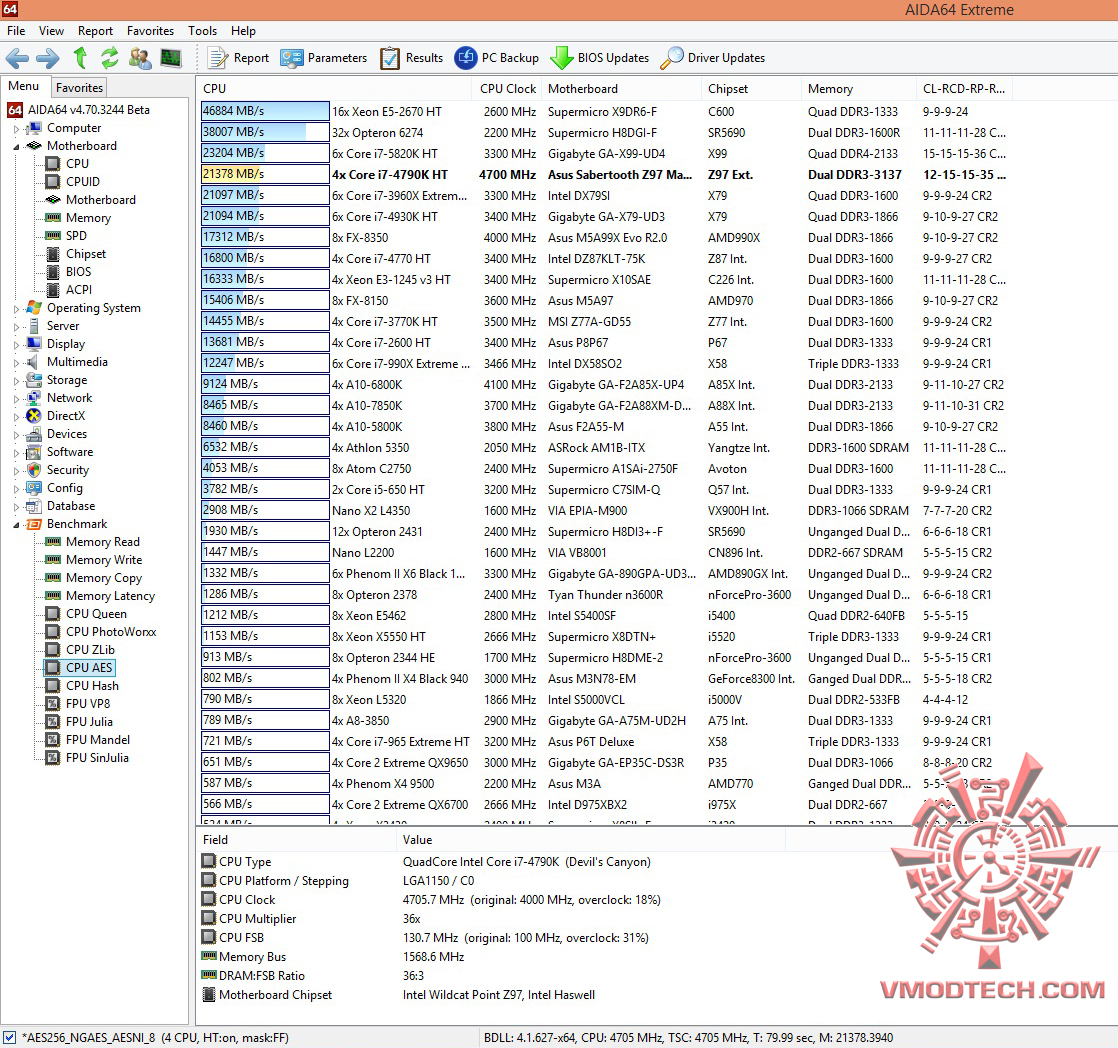The width and height of the screenshot is (1118, 1048).
Task: Sort by the CPU Clock column header
Action: (x=507, y=88)
